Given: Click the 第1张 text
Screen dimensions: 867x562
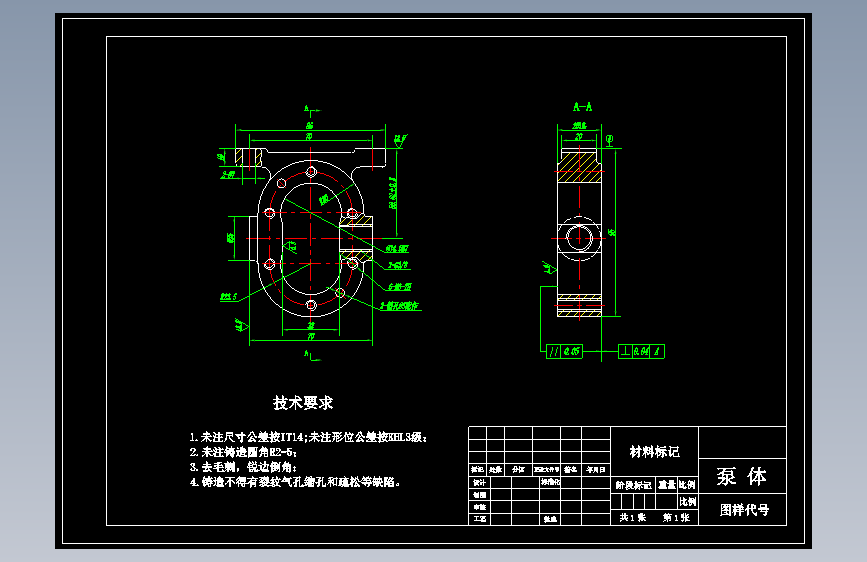Looking at the screenshot, I should point(676,517).
